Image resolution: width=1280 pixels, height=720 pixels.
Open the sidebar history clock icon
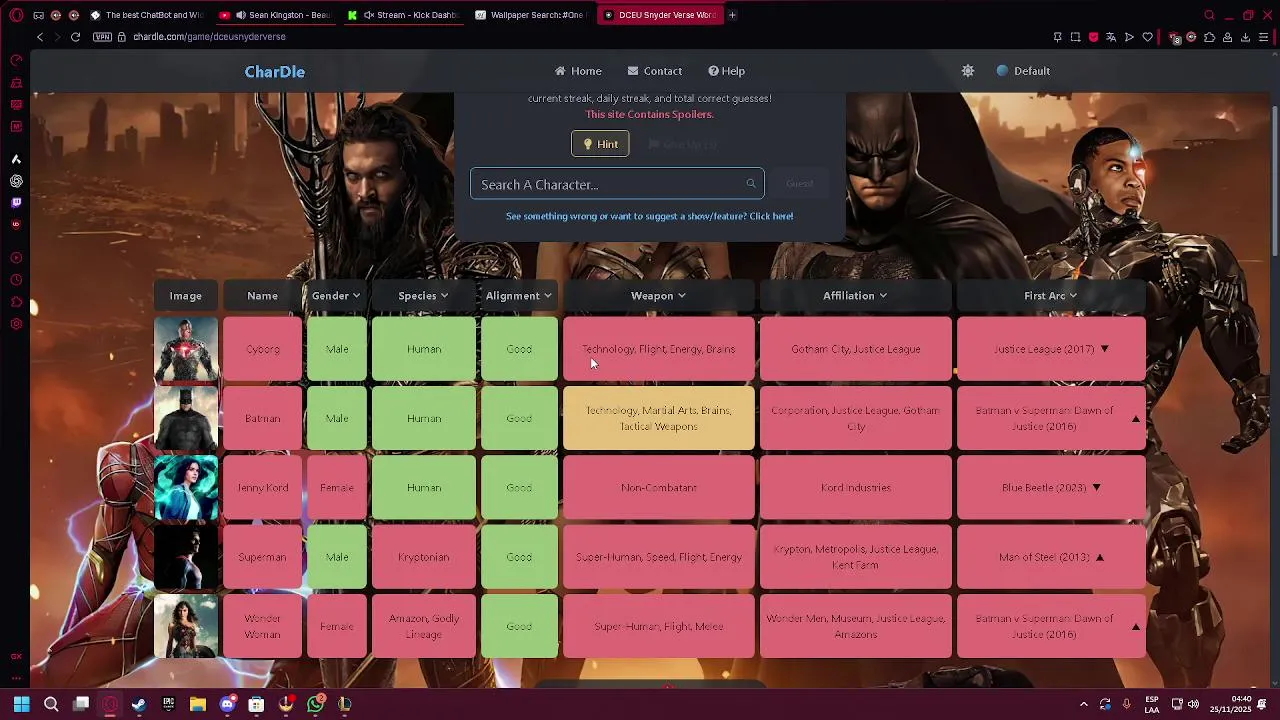pyautogui.click(x=16, y=280)
